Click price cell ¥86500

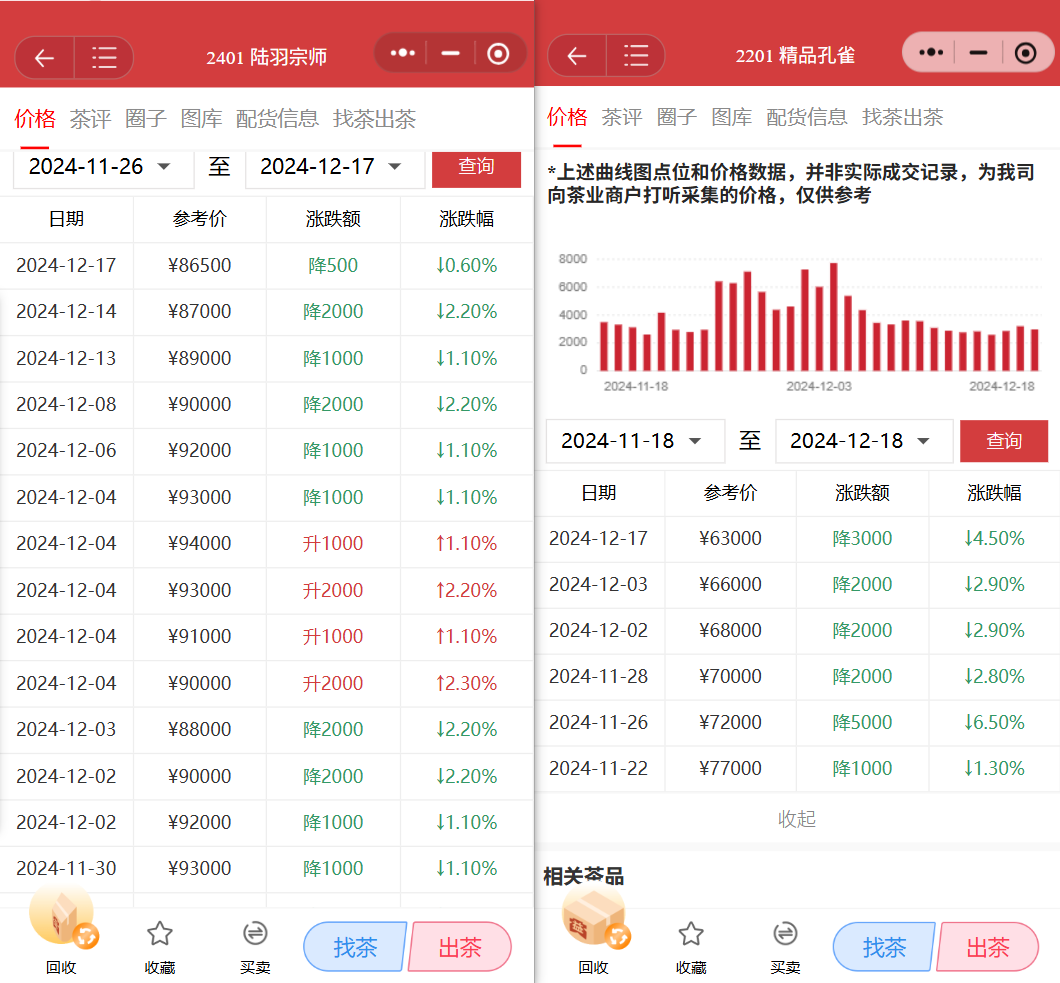coord(199,265)
